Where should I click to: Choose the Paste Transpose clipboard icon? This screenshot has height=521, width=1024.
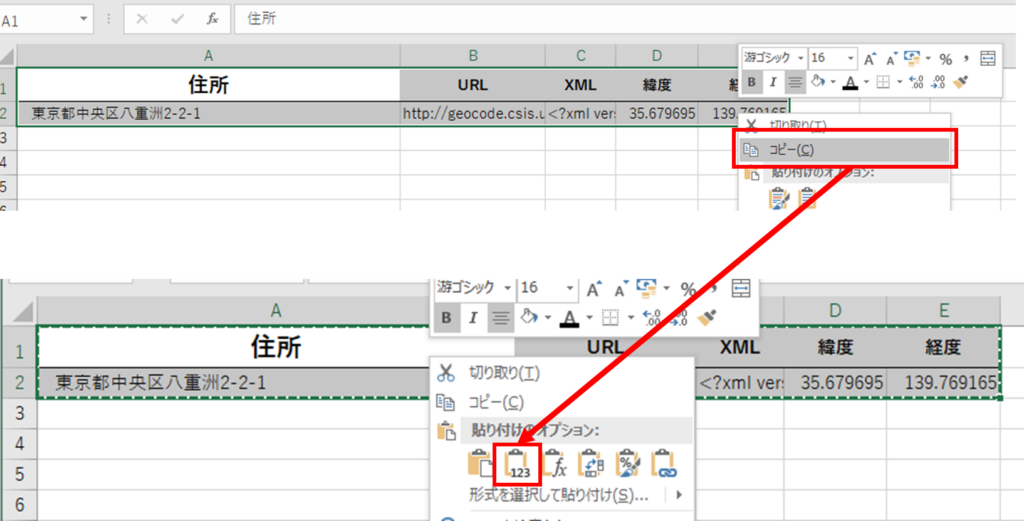tap(590, 463)
